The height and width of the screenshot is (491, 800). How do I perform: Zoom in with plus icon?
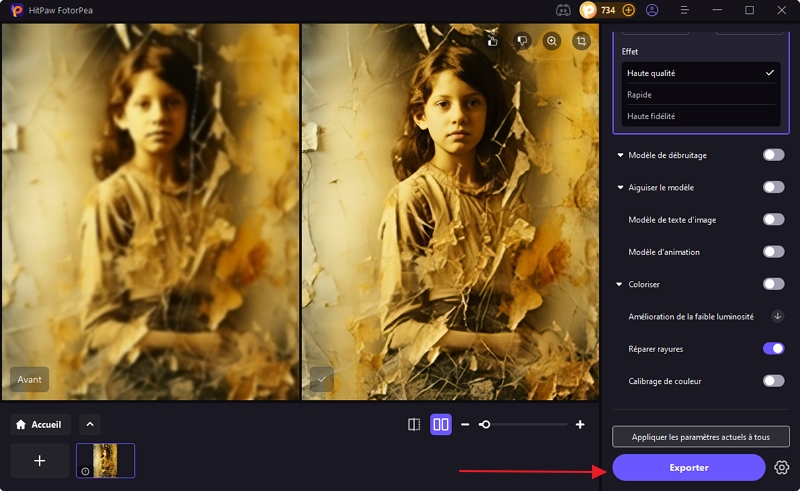pos(580,425)
